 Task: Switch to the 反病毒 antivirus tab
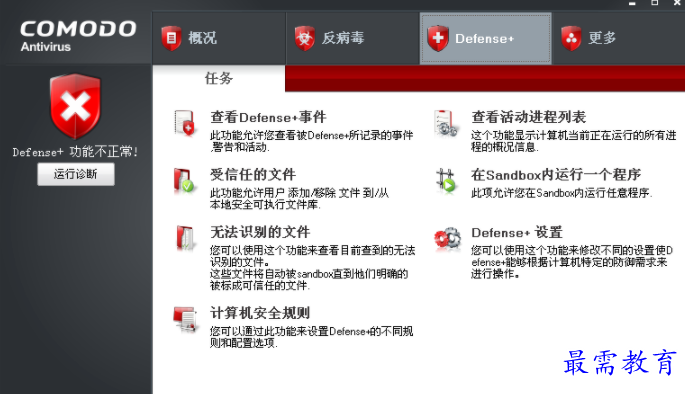[353, 38]
